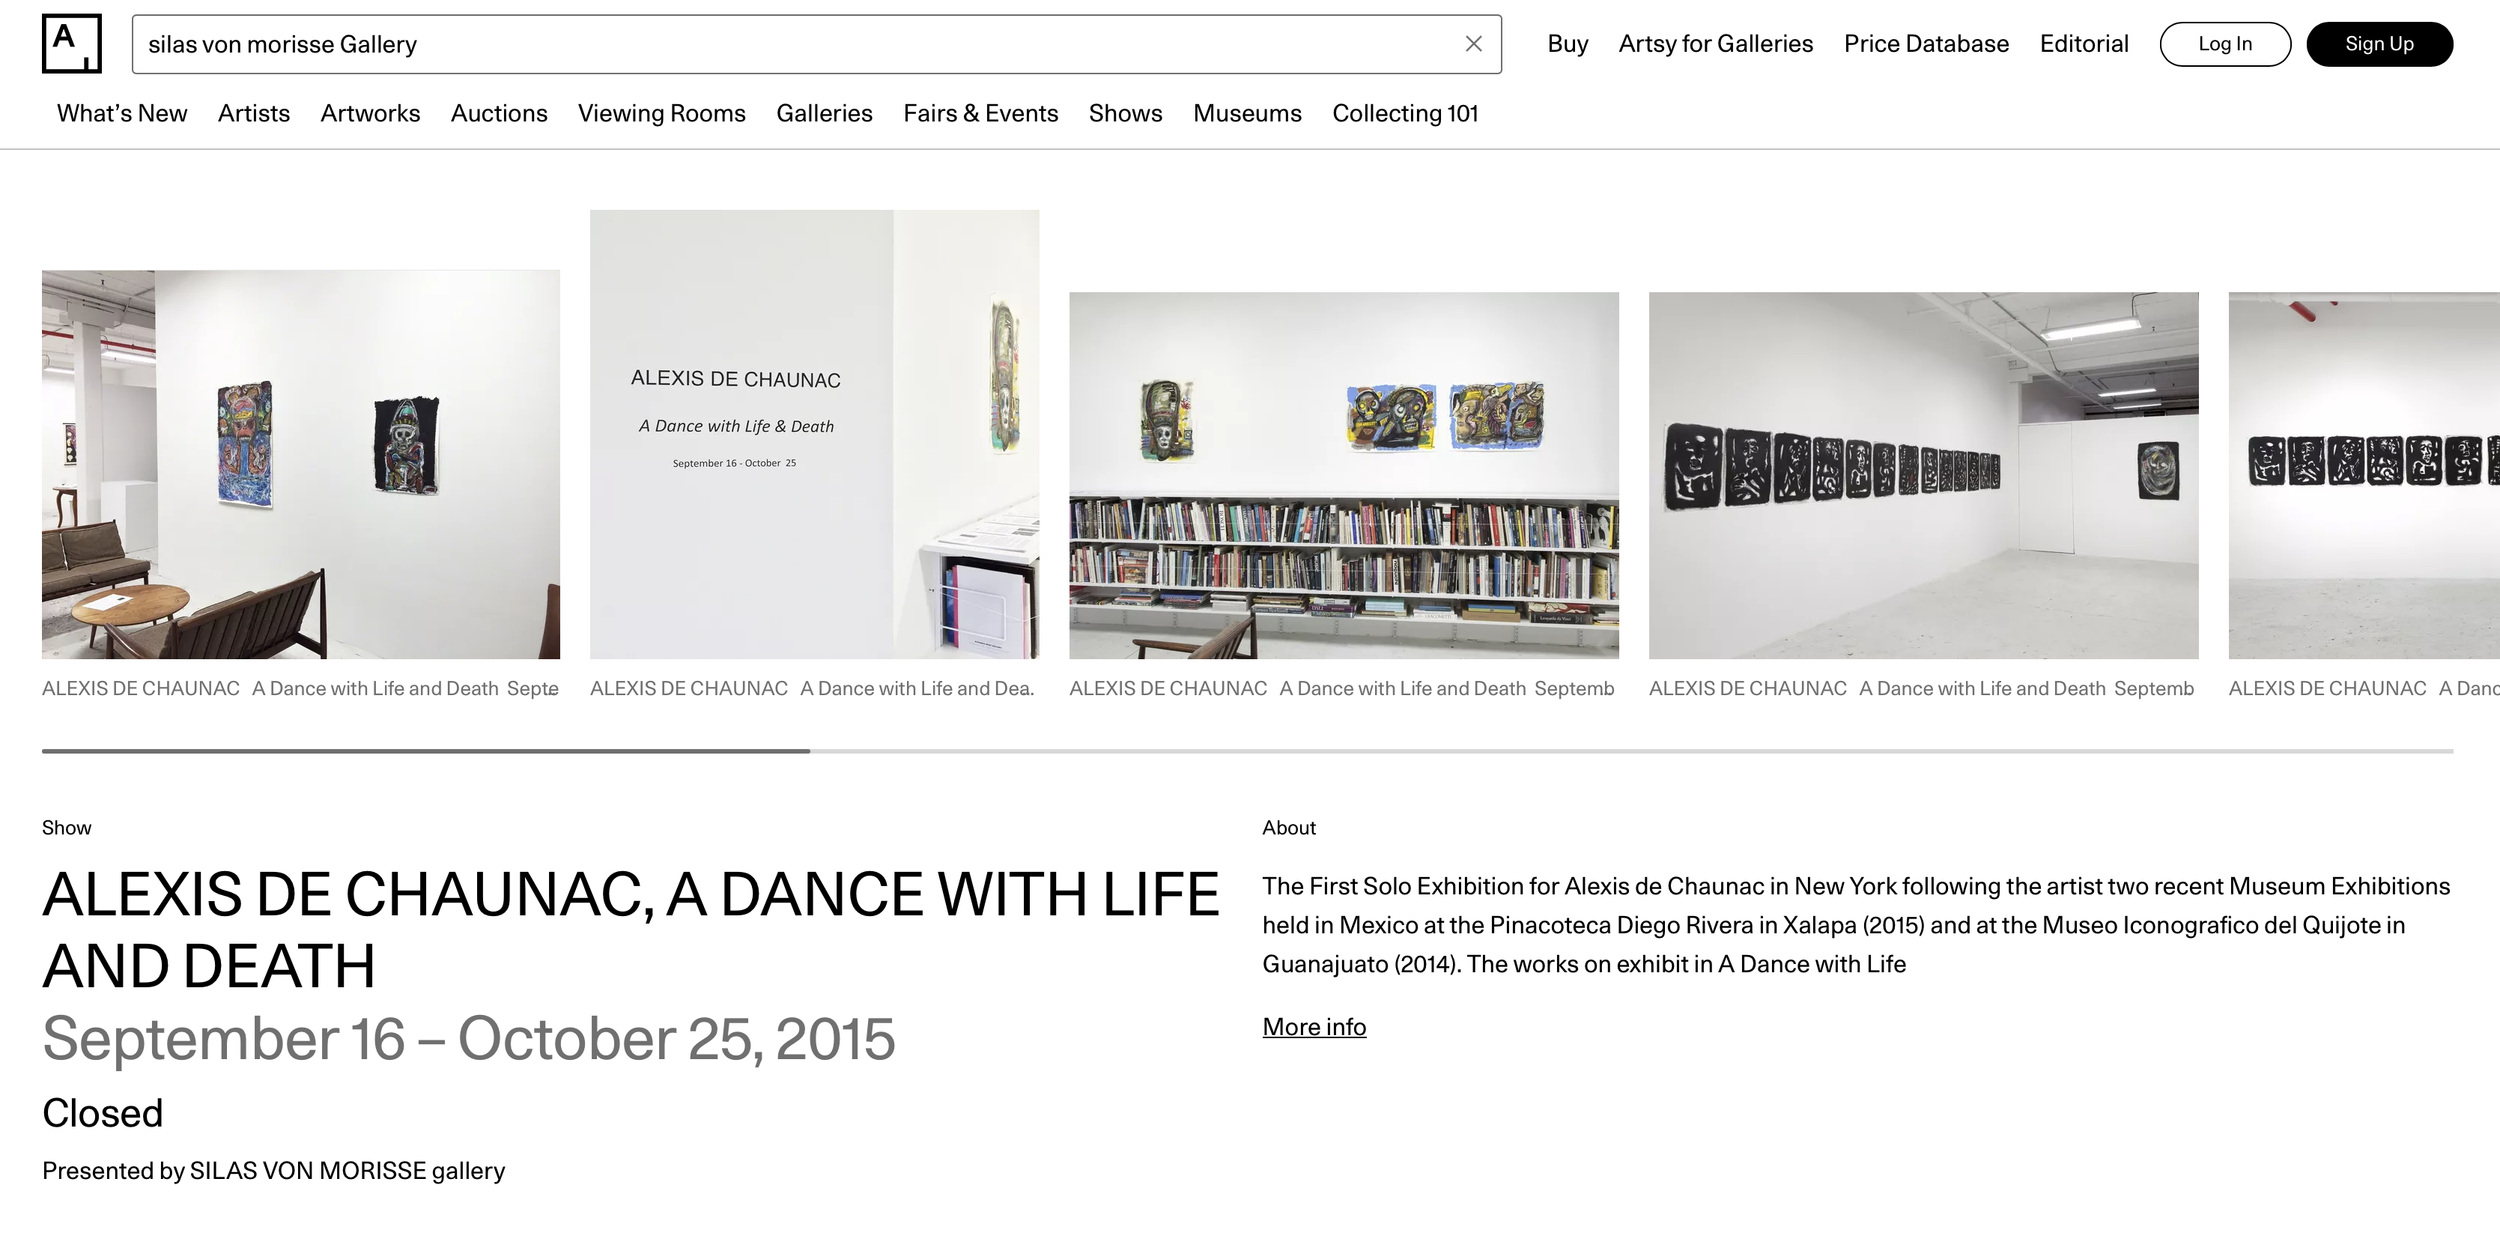Open the Buy menu
The image size is (2500, 1248).
click(x=1567, y=44)
